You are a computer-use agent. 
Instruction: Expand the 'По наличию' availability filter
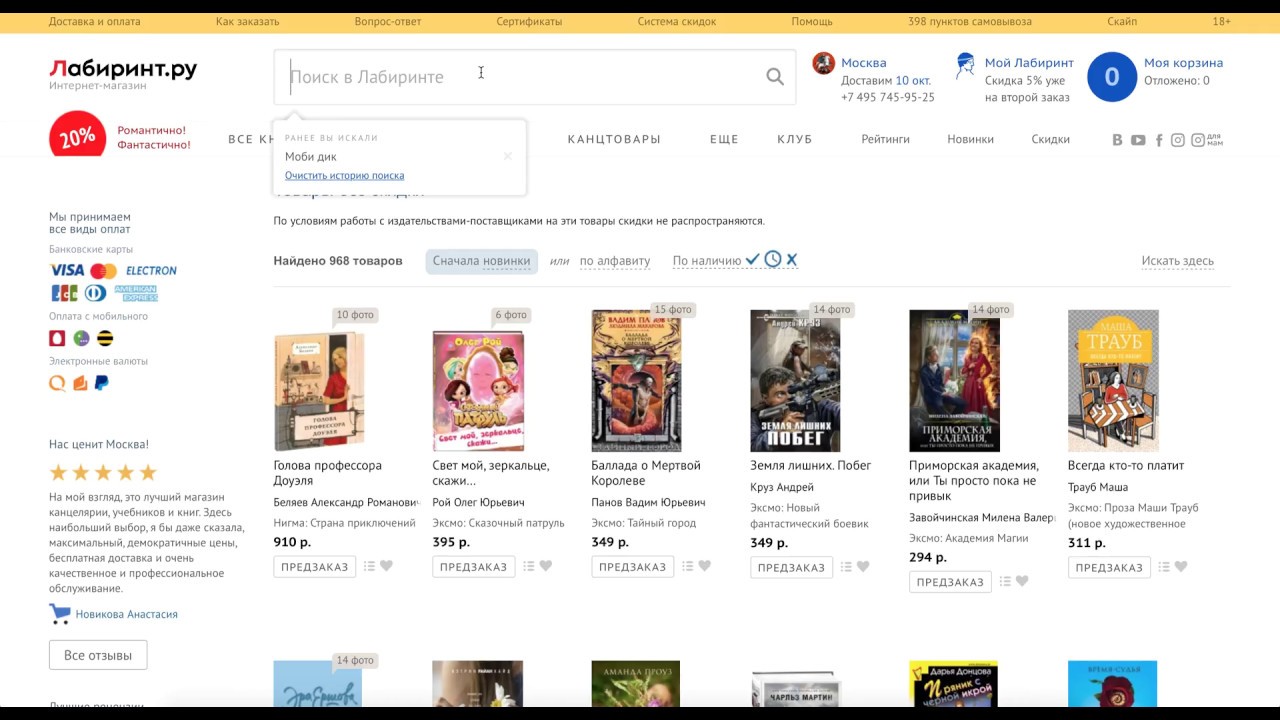(x=707, y=261)
